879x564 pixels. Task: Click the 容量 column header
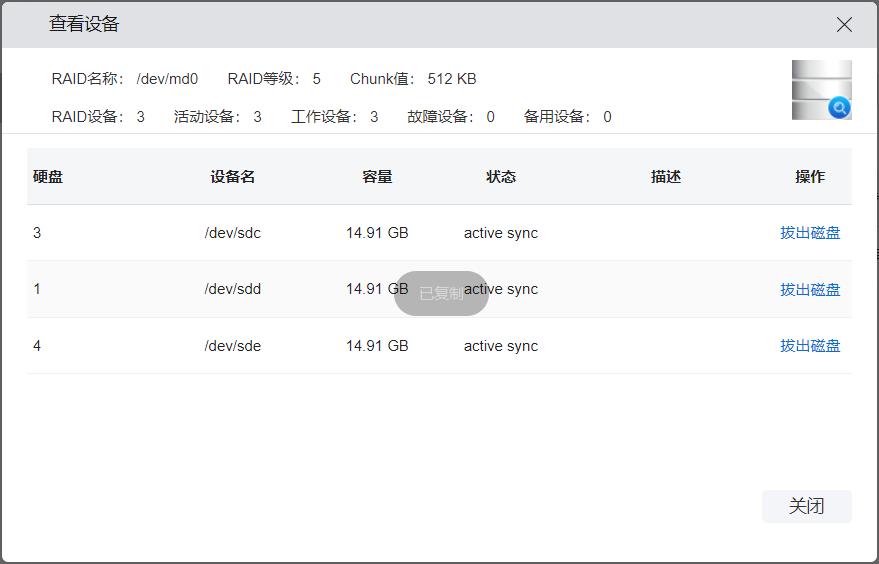(x=377, y=177)
